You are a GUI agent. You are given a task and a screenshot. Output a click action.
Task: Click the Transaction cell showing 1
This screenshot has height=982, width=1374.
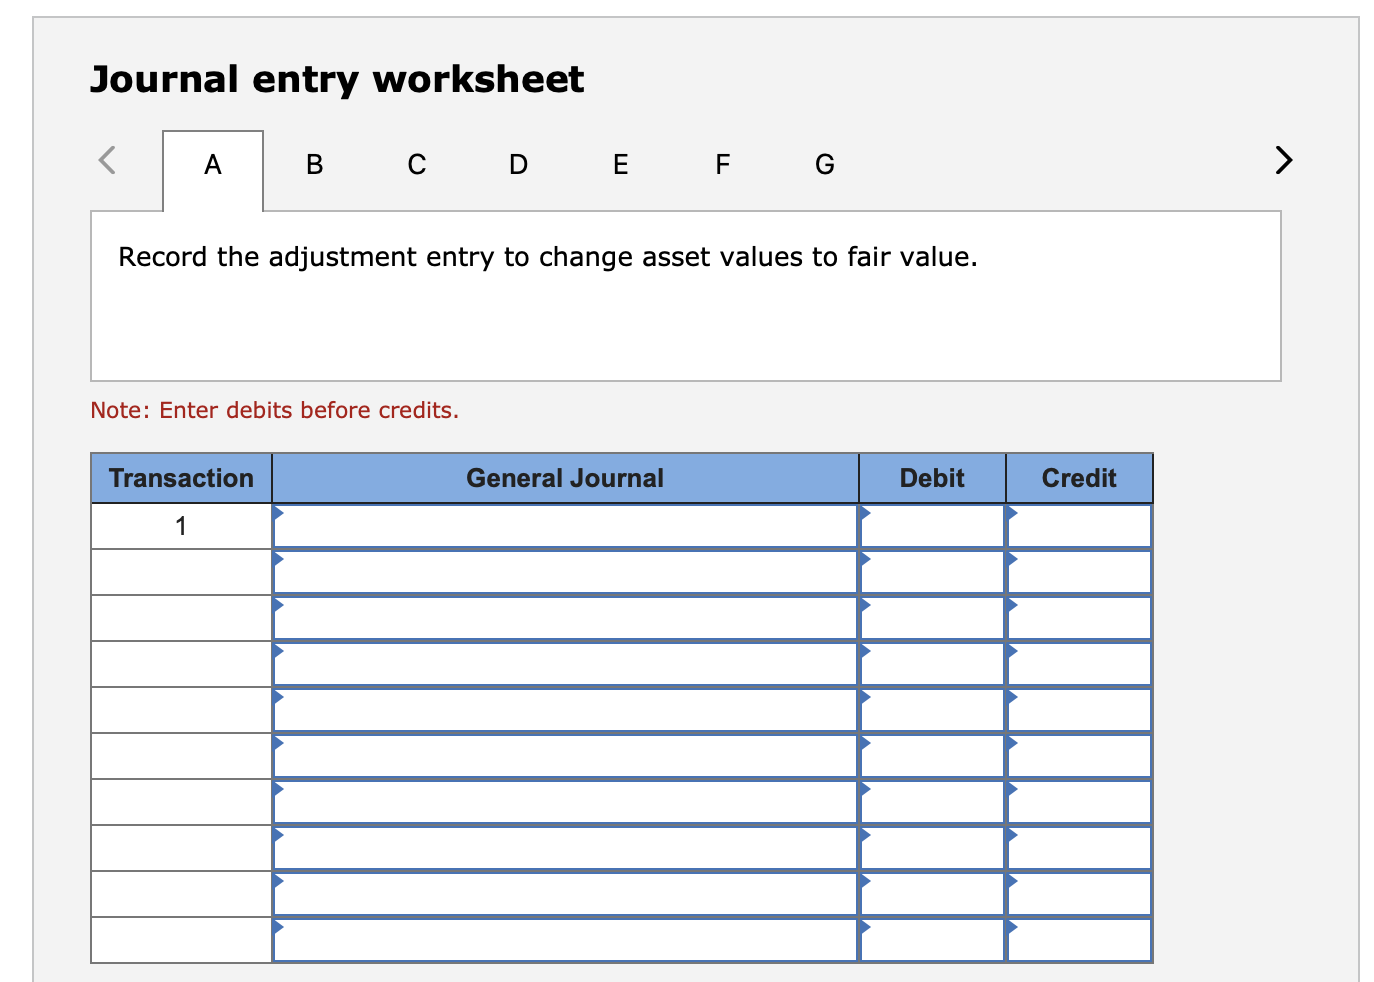(x=180, y=524)
